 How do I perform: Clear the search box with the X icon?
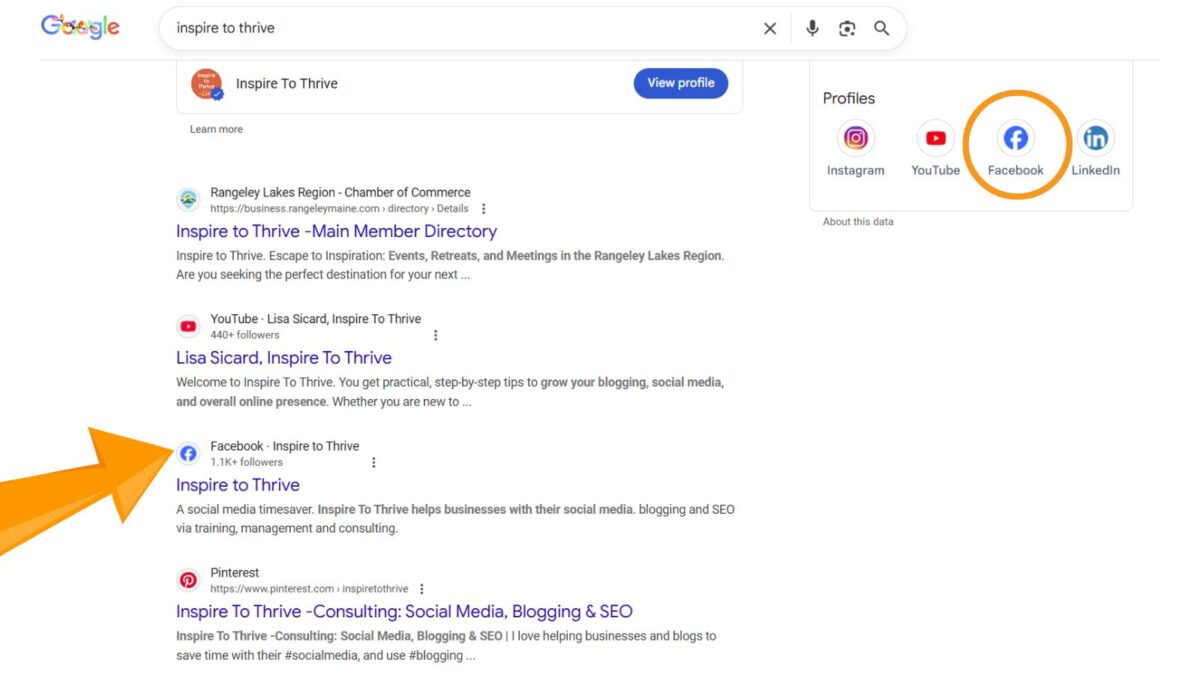[x=769, y=28]
